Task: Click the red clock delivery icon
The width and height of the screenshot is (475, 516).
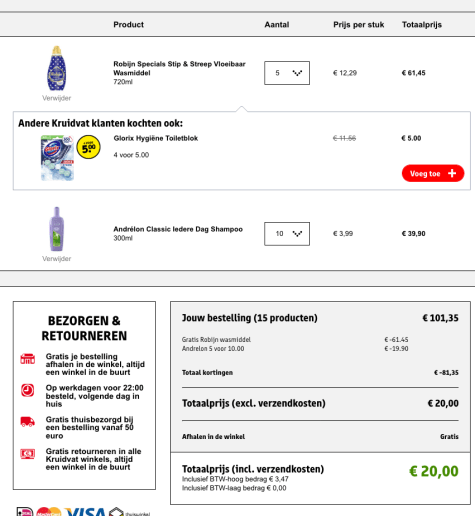Action: [27, 390]
